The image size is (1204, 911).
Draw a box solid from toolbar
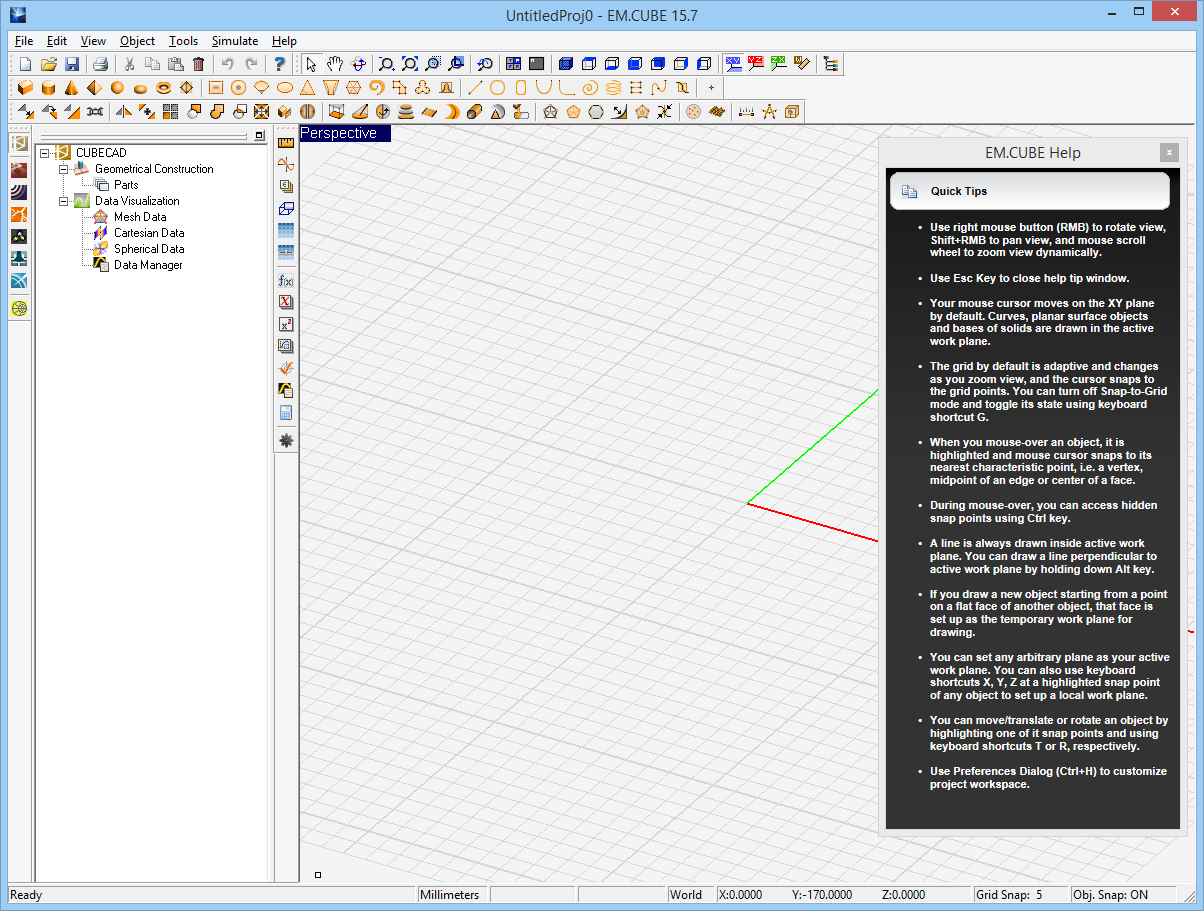[x=25, y=88]
